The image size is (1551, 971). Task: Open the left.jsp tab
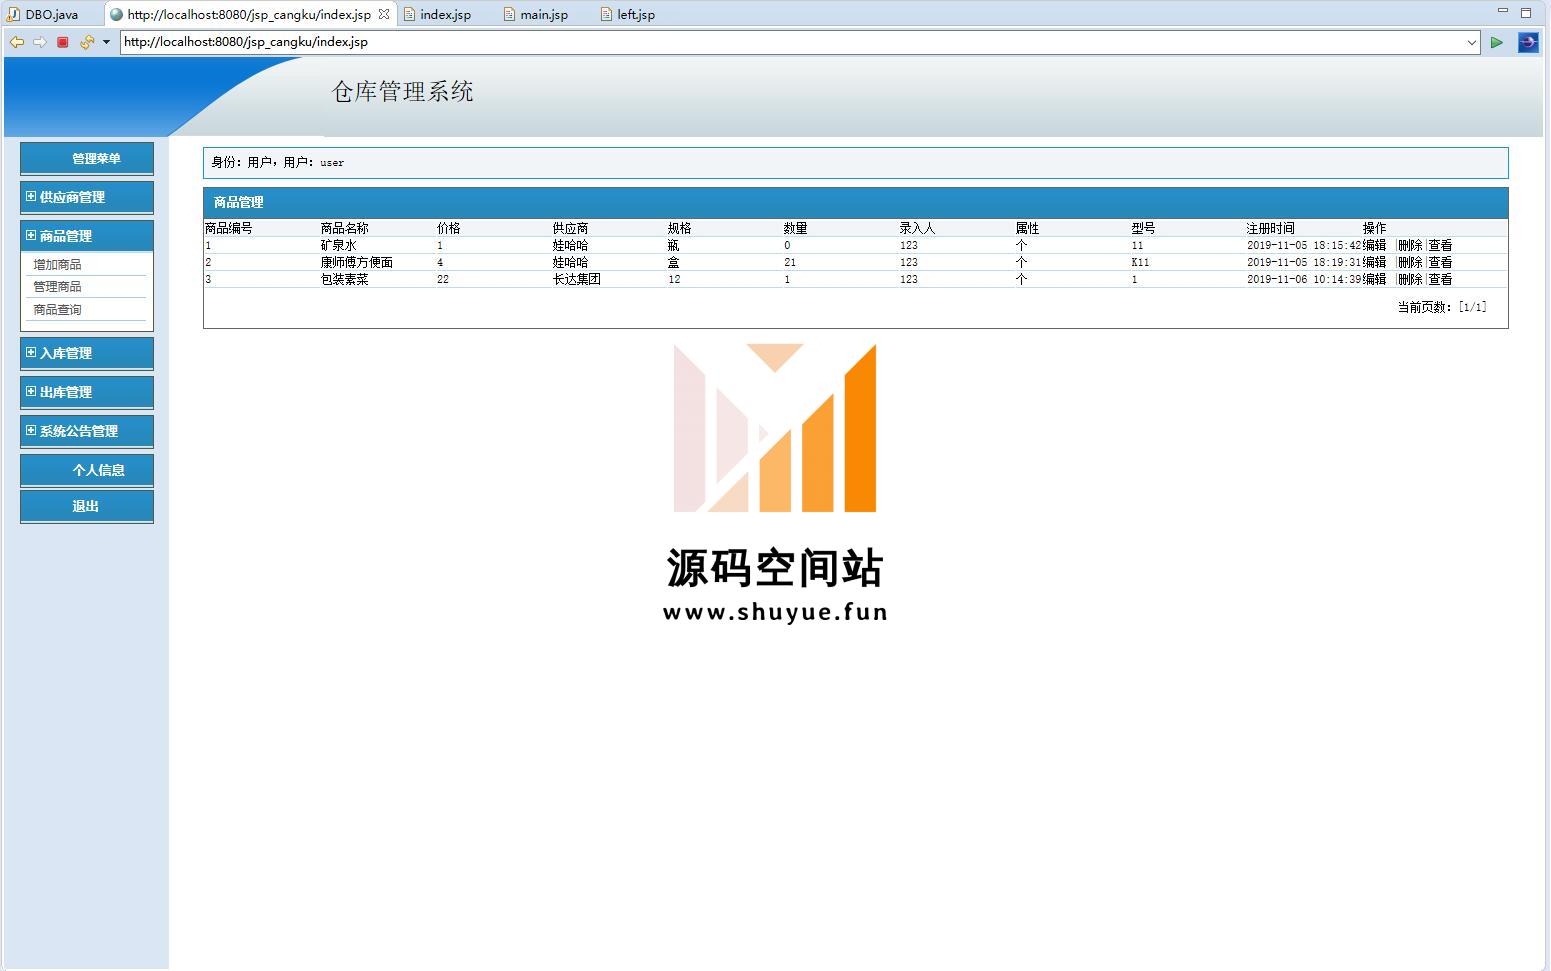[628, 14]
